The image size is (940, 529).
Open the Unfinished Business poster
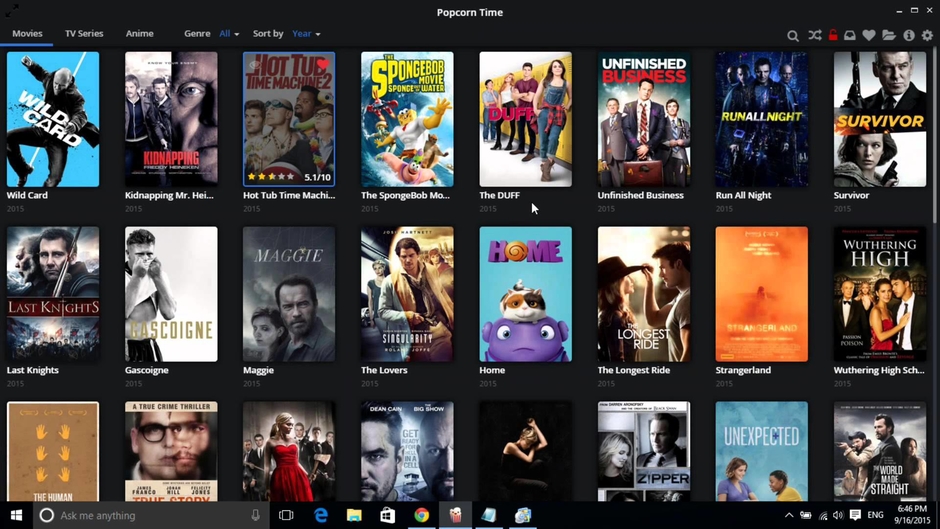coord(644,119)
